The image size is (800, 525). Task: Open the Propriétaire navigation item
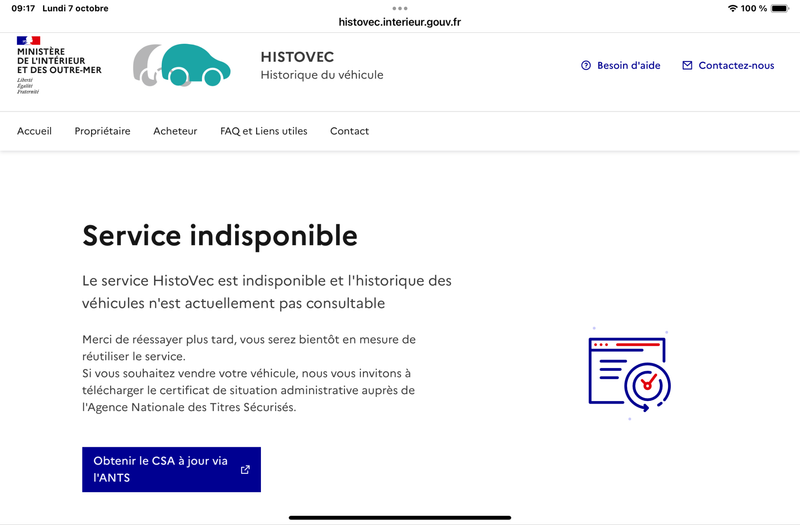(103, 131)
